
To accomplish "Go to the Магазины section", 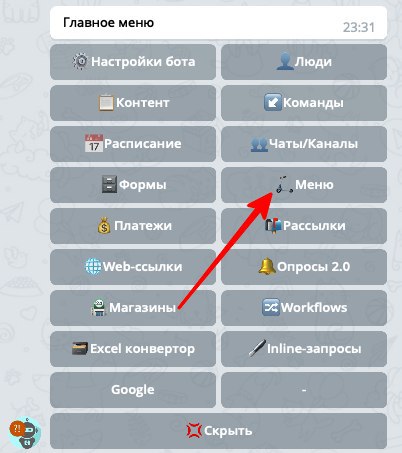I will pyautogui.click(x=133, y=308).
